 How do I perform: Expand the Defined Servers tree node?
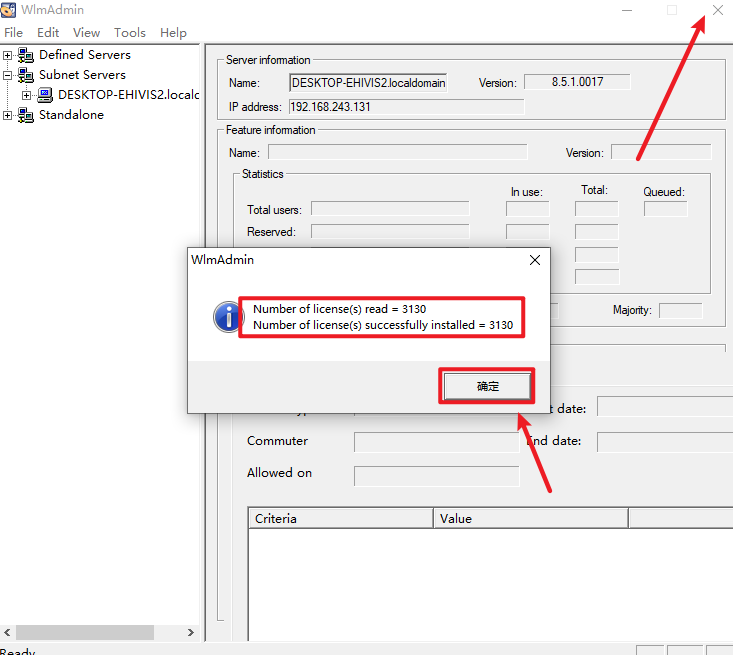8,55
